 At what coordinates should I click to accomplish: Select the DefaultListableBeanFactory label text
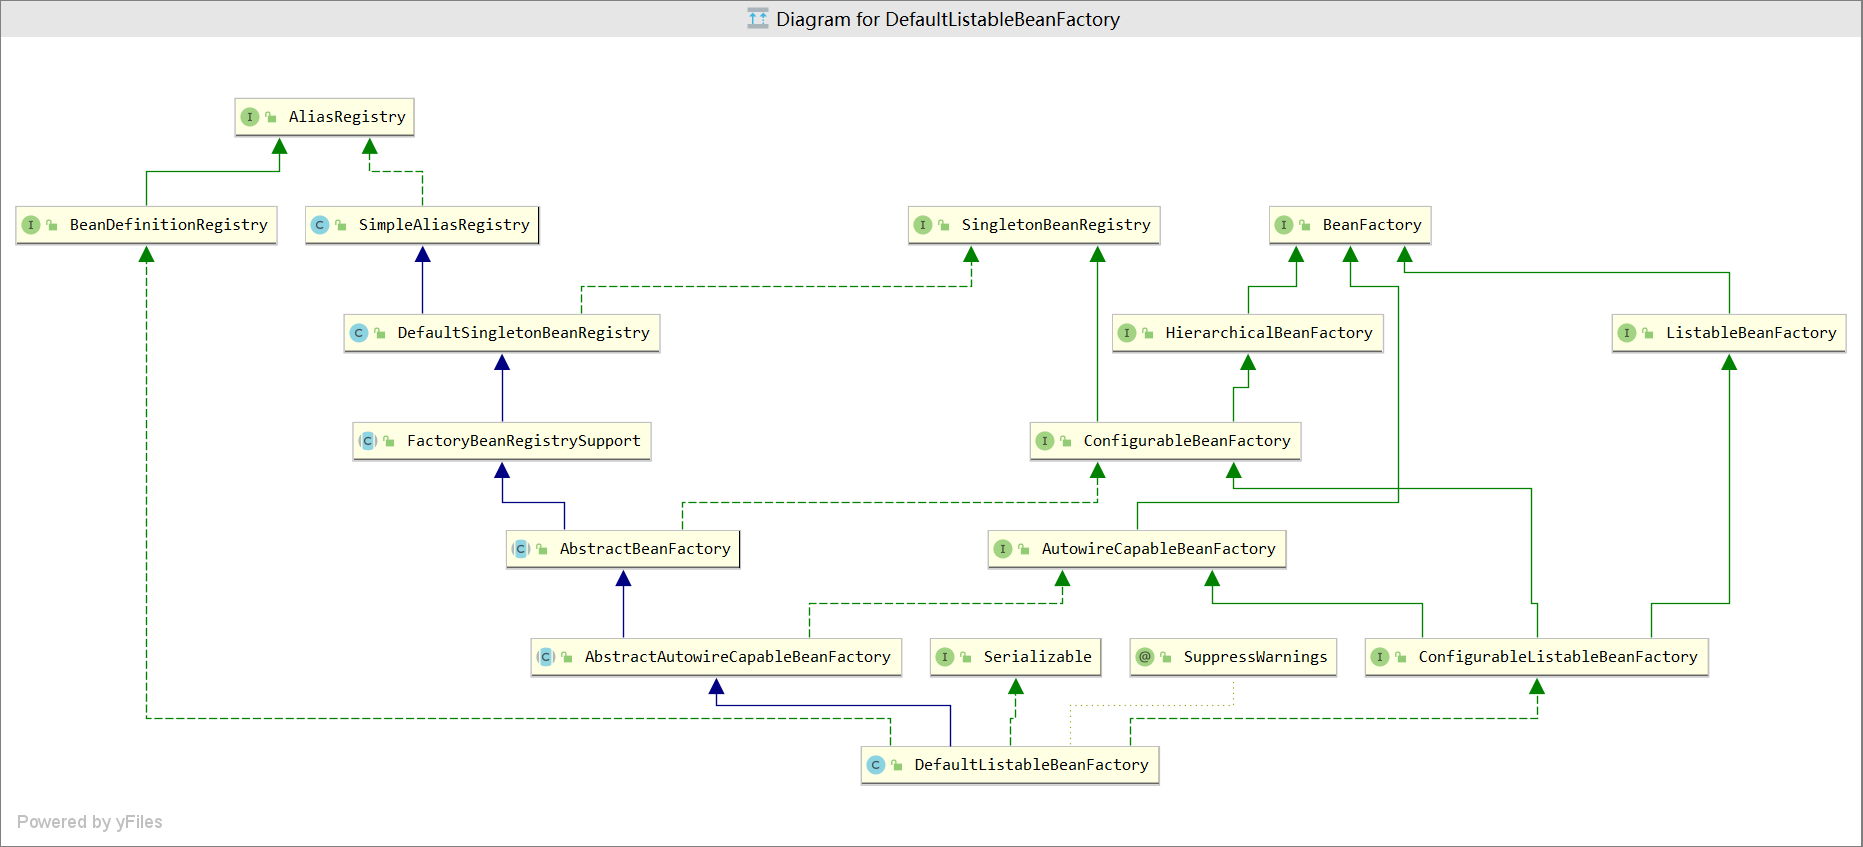[x=1032, y=765]
